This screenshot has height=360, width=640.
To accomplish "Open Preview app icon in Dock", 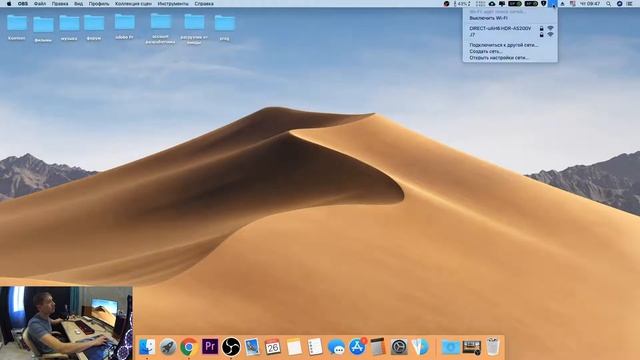I will [252, 347].
